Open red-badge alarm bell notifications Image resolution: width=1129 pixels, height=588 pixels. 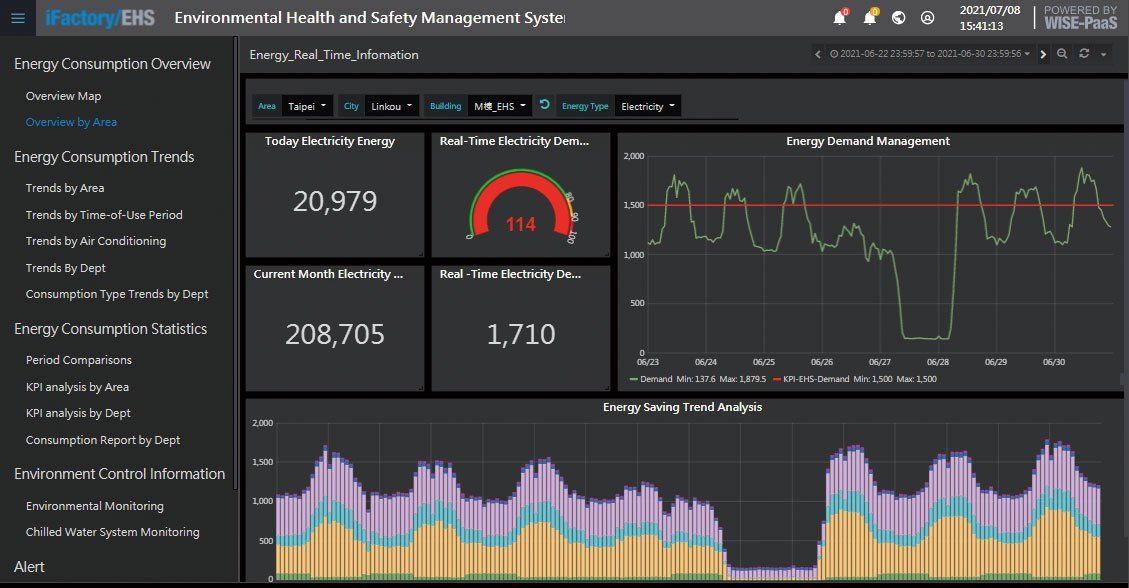tap(840, 17)
